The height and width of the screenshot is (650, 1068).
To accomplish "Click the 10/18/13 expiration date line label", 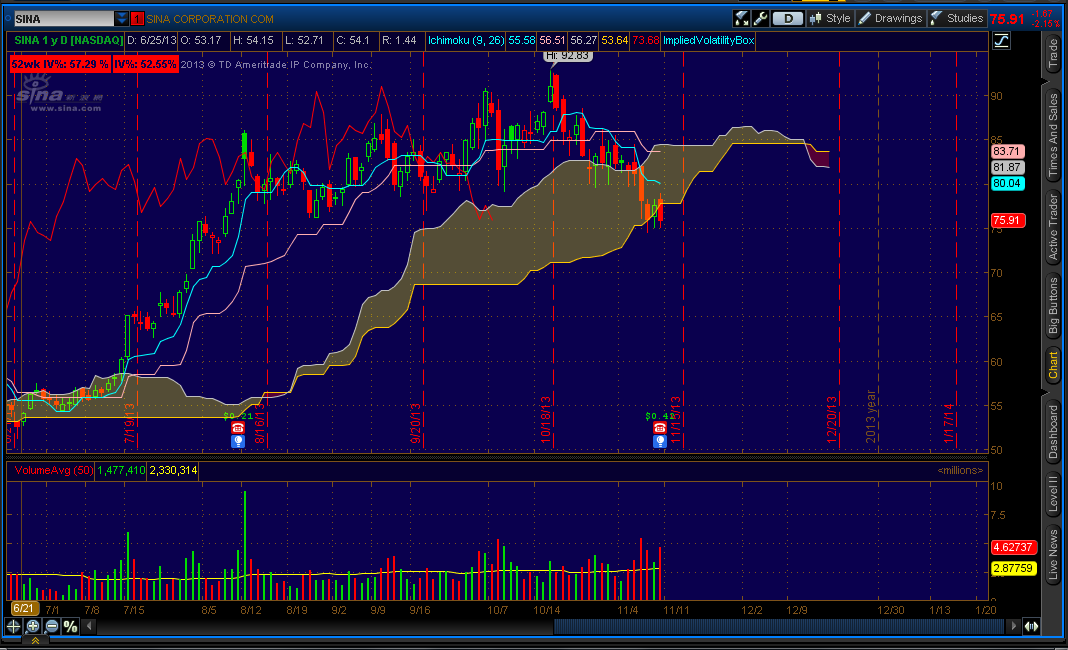I will pyautogui.click(x=546, y=420).
